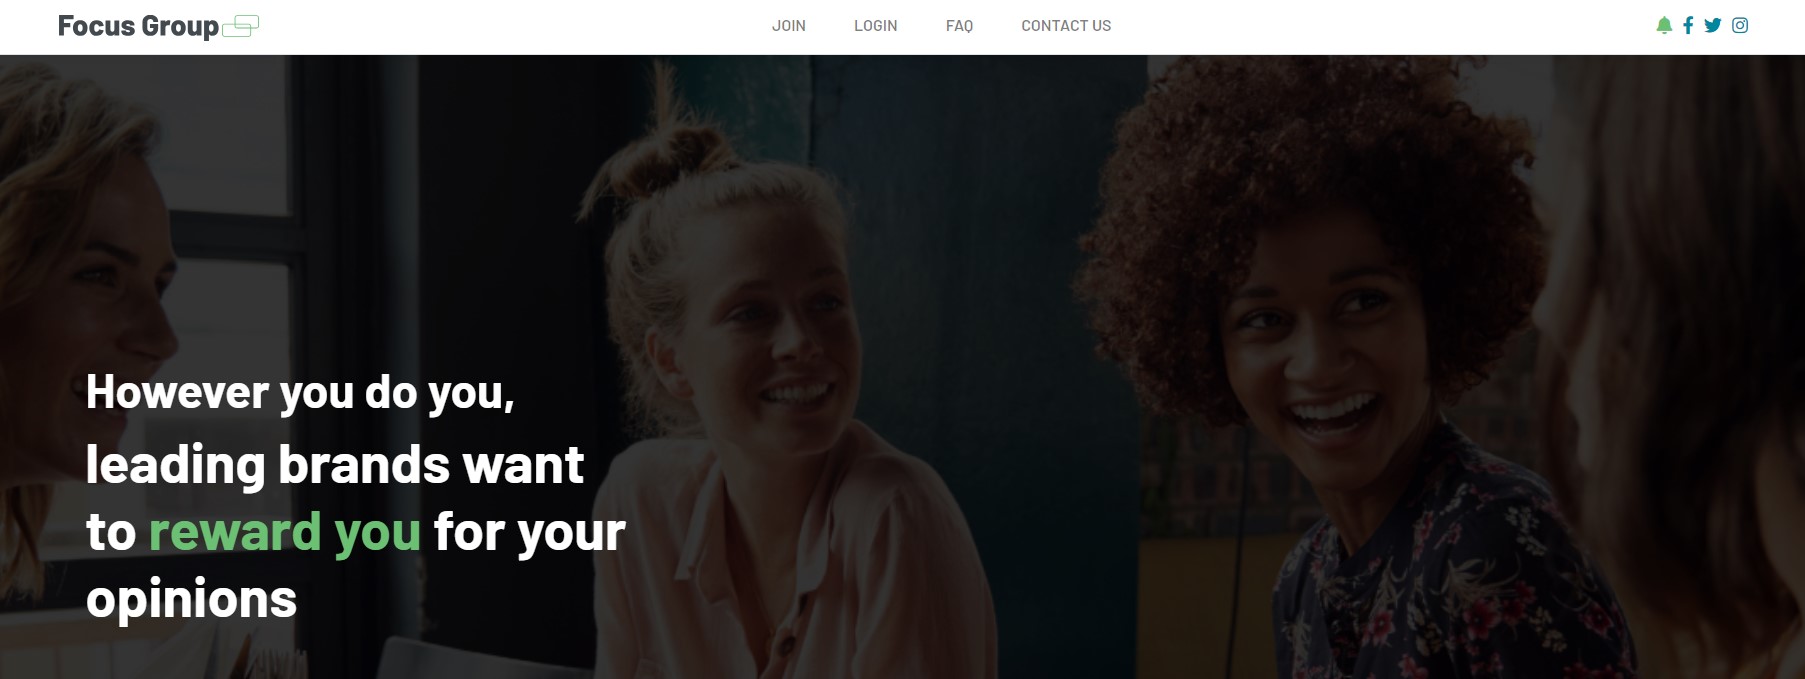
Task: Open the Instagram icon in header
Action: pyautogui.click(x=1740, y=25)
